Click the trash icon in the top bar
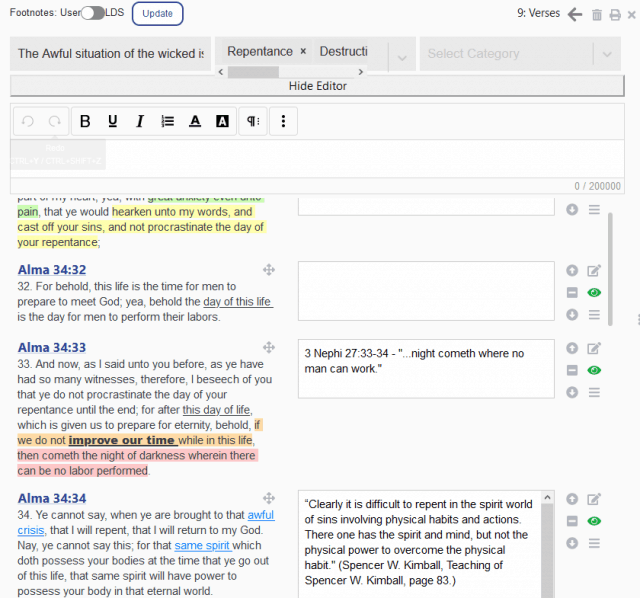This screenshot has height=598, width=640. (596, 14)
